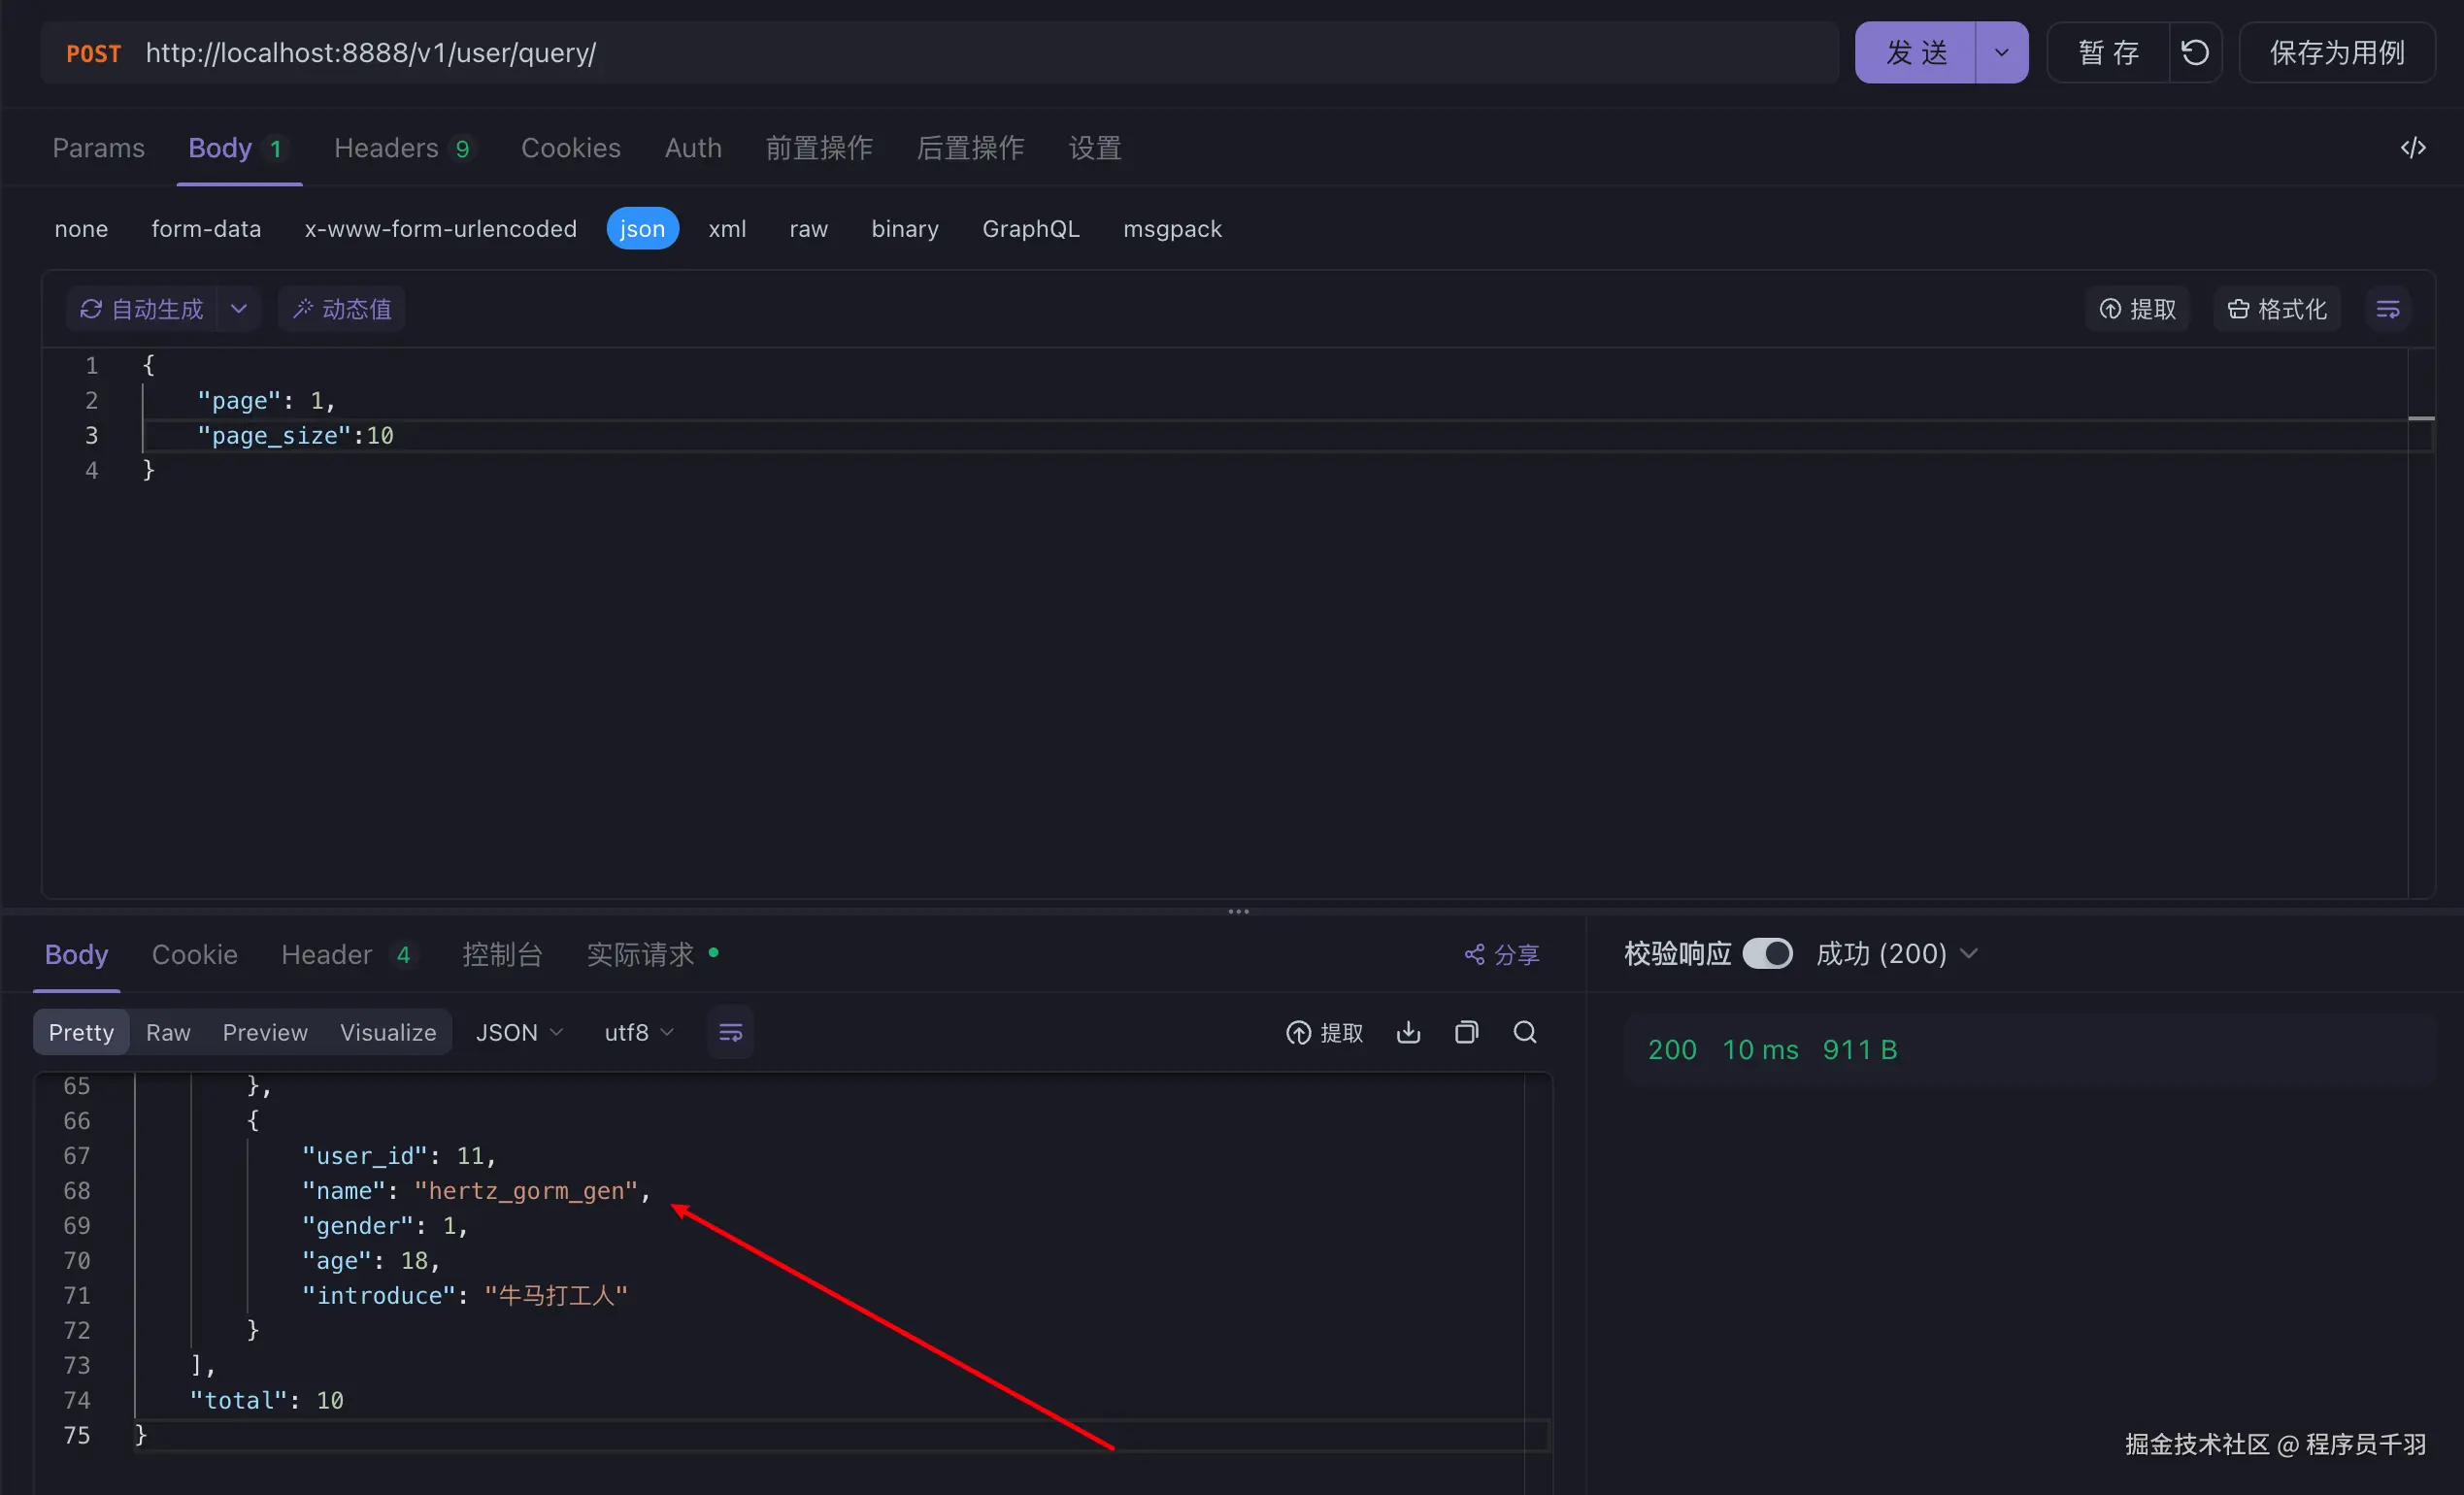Click the 发送 send button
The height and width of the screenshot is (1495, 2464).
pos(1915,52)
